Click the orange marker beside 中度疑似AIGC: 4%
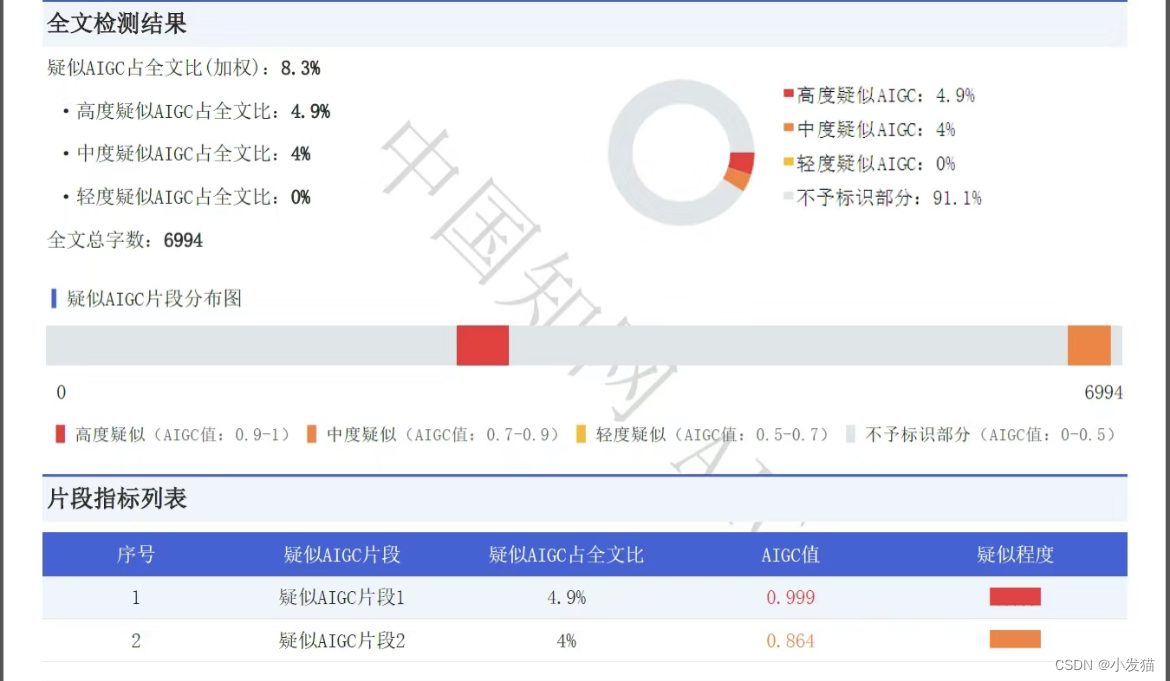This screenshot has height=681, width=1170. coord(789,129)
